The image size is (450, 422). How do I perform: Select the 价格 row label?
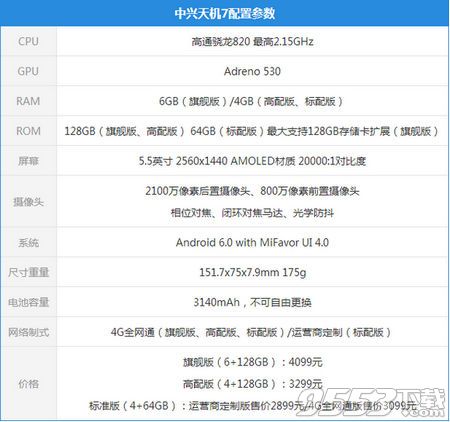[28, 384]
